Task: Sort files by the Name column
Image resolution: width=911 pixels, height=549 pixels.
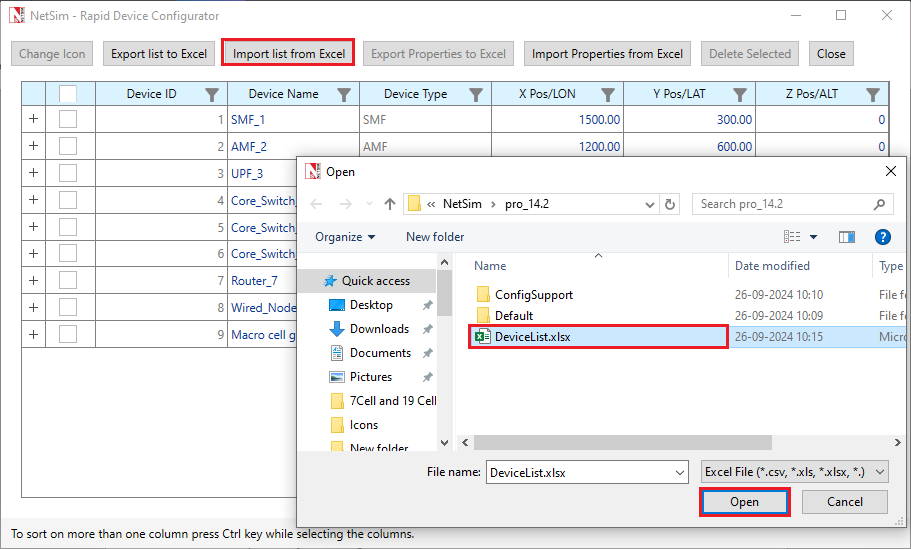Action: point(490,266)
